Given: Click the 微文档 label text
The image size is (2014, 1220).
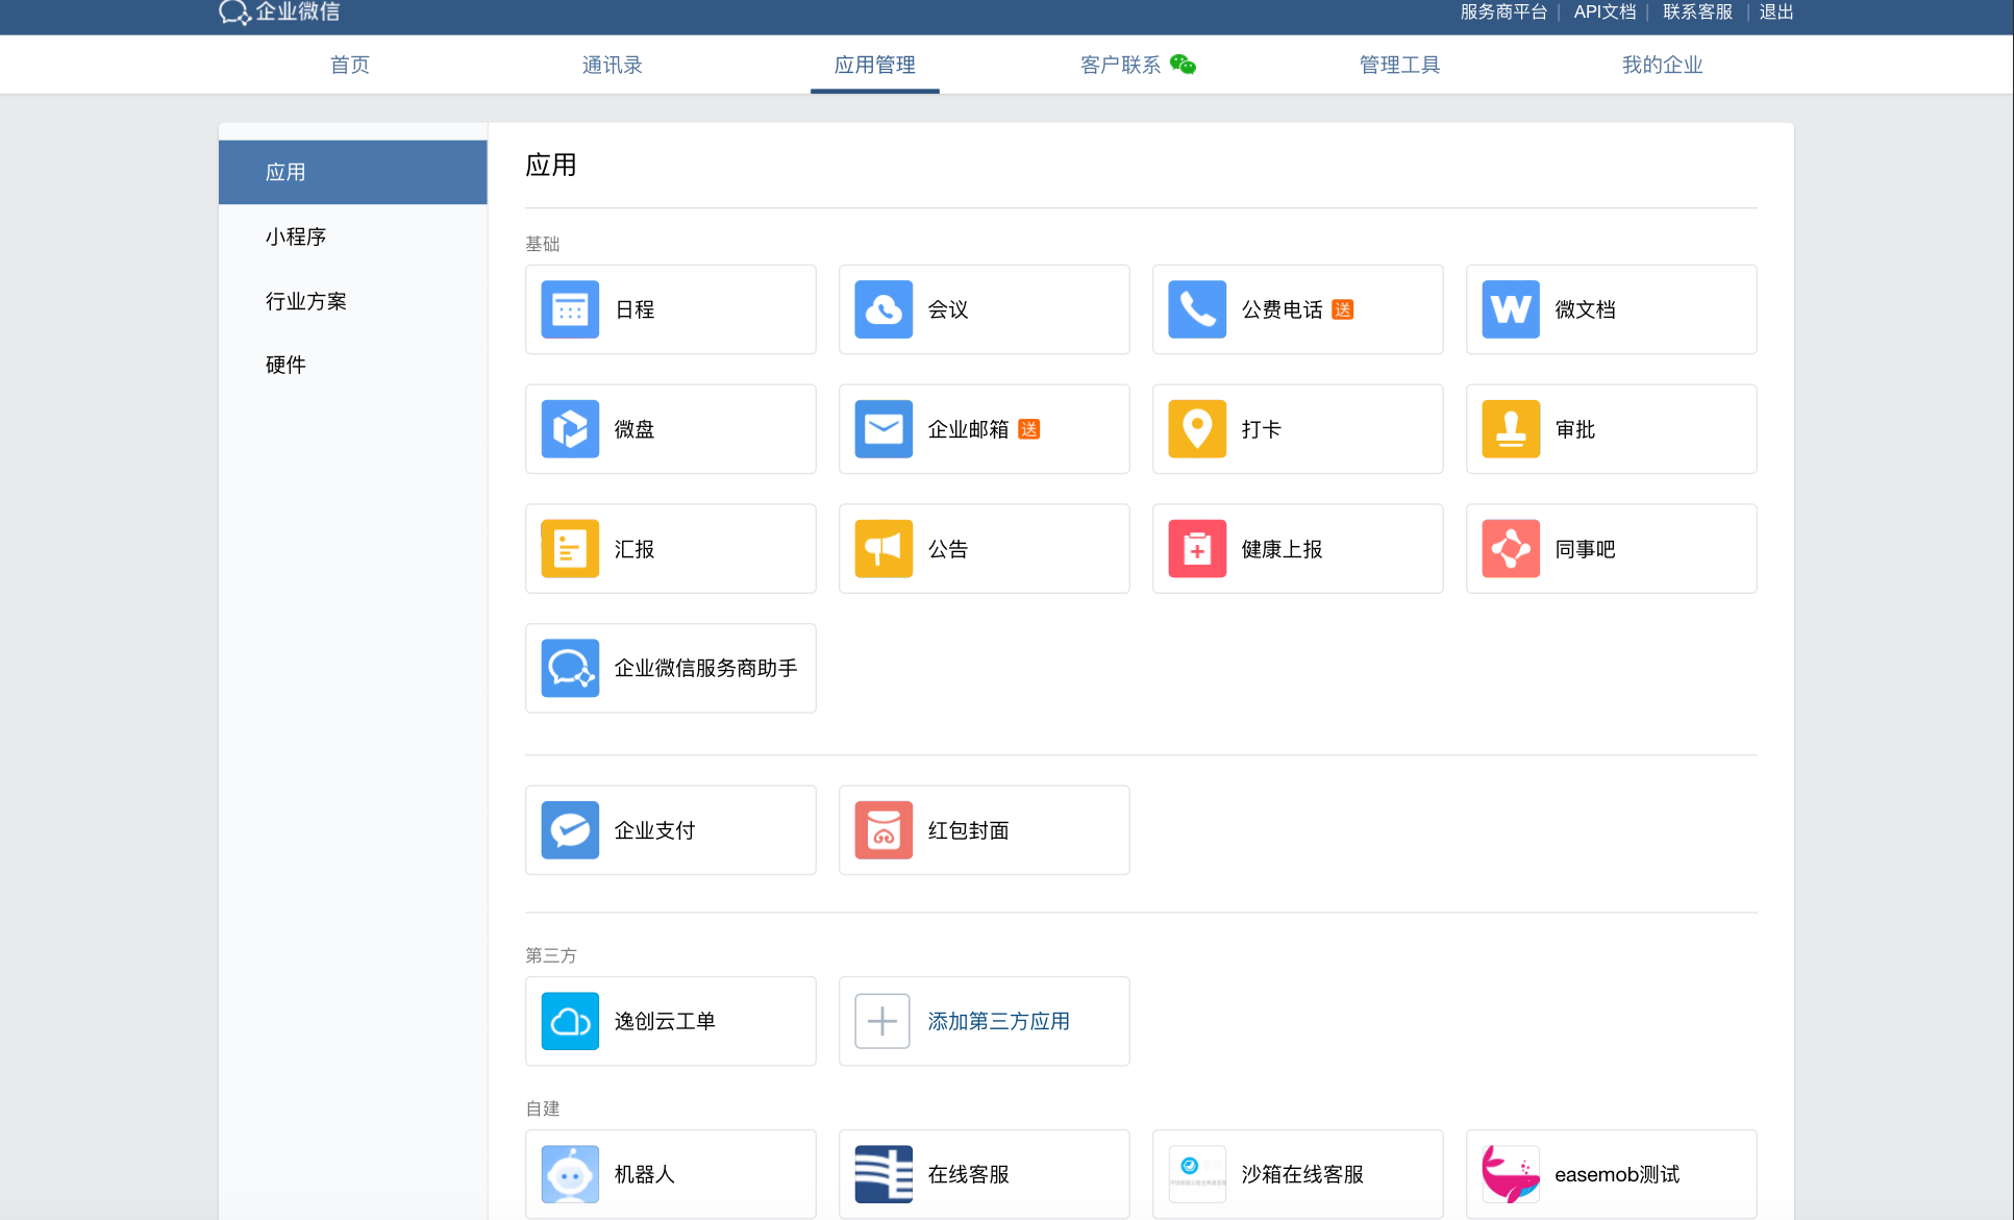Looking at the screenshot, I should (x=1585, y=310).
